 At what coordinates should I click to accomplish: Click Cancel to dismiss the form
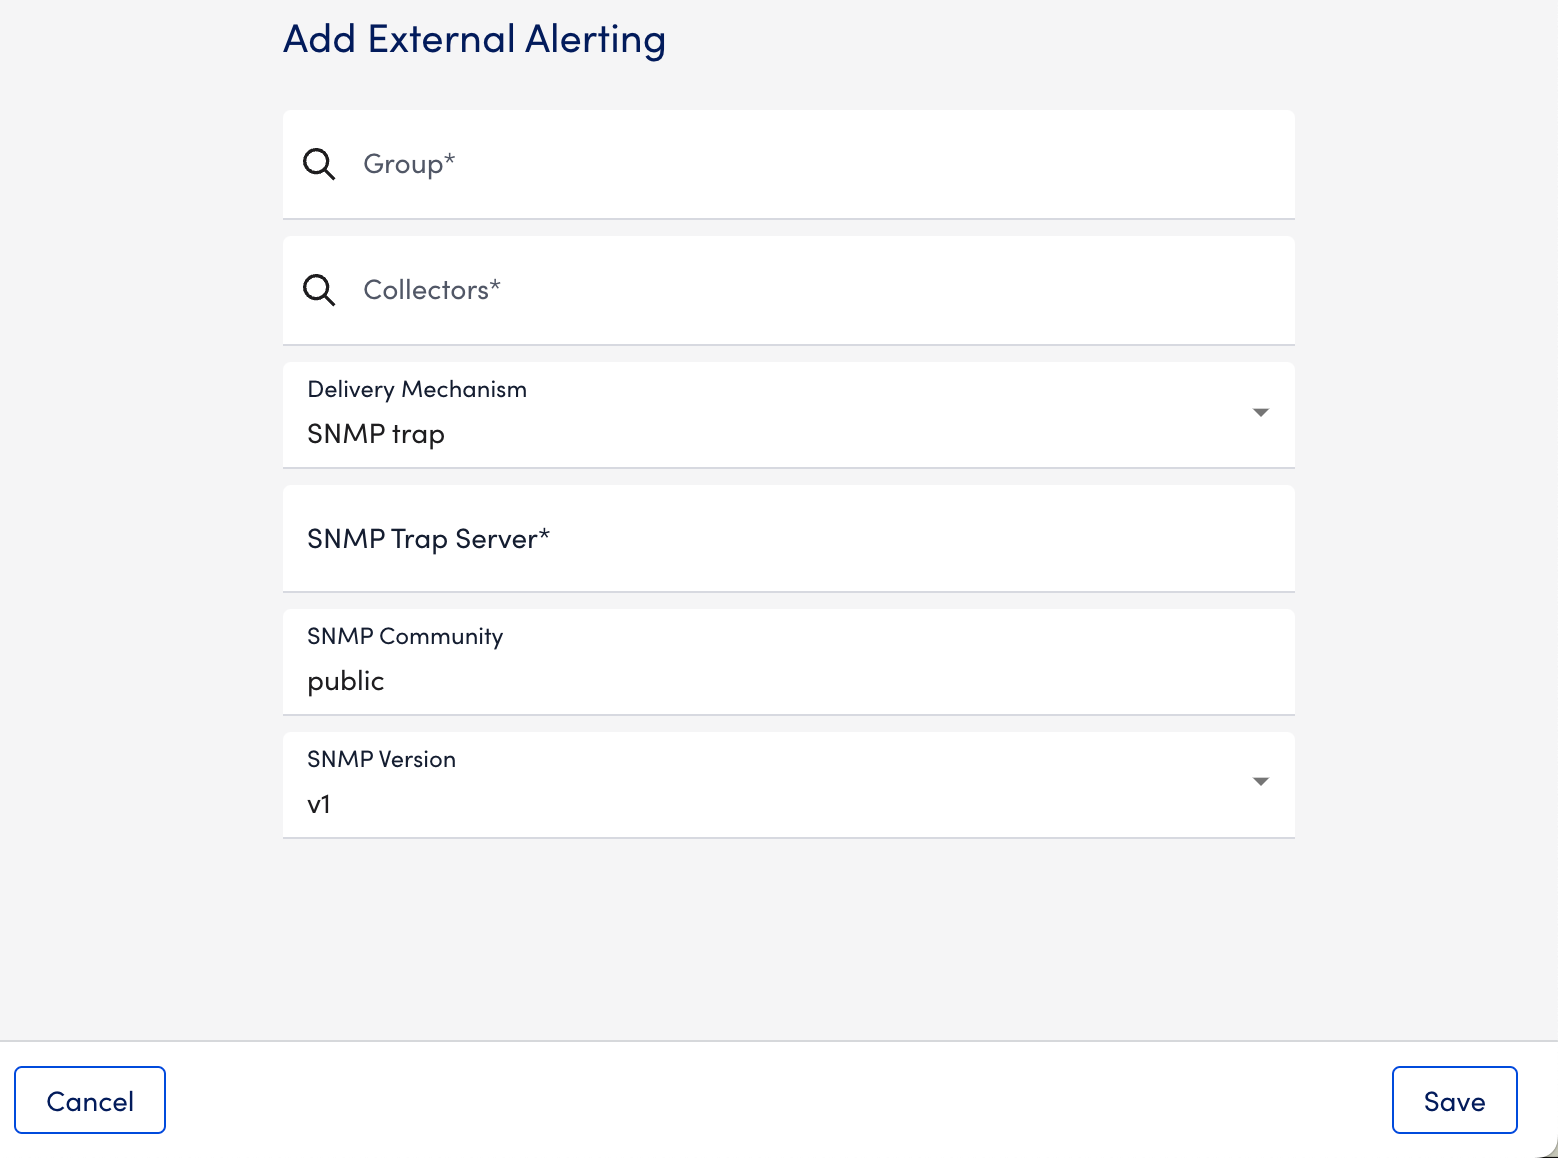point(90,1100)
